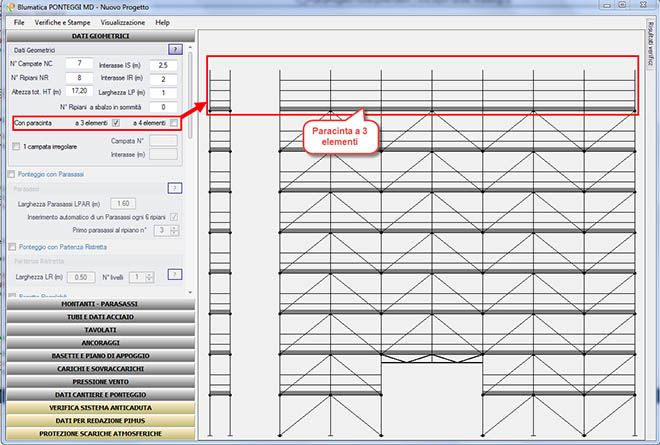Screen dimensions: 660x445
Task: Click the help icon beside Partenza Ristretta
Action: tap(175, 274)
